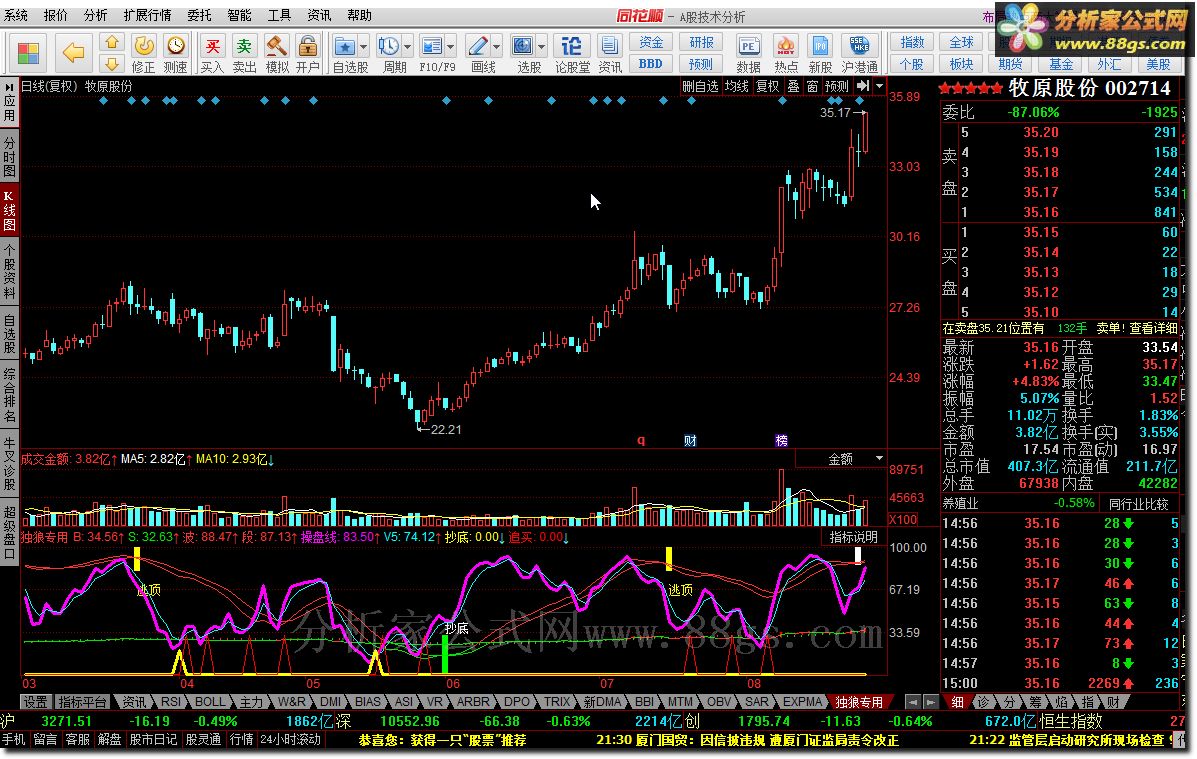This screenshot has width=1197, height=759.
Task: Expand the 画线 dropdown arrow
Action: tap(497, 47)
